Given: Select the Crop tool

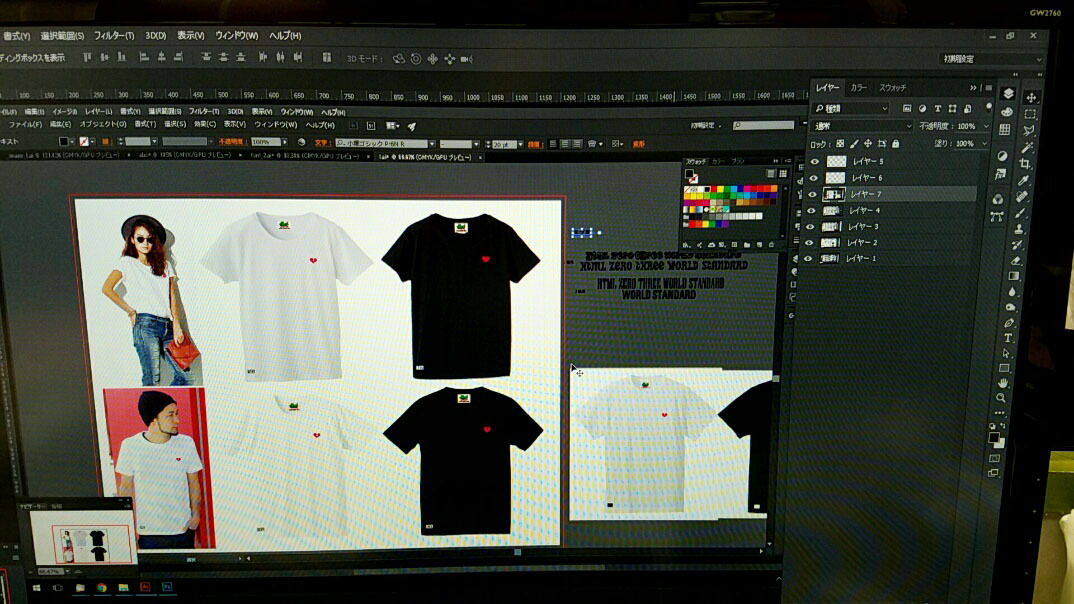Looking at the screenshot, I should [x=1025, y=164].
